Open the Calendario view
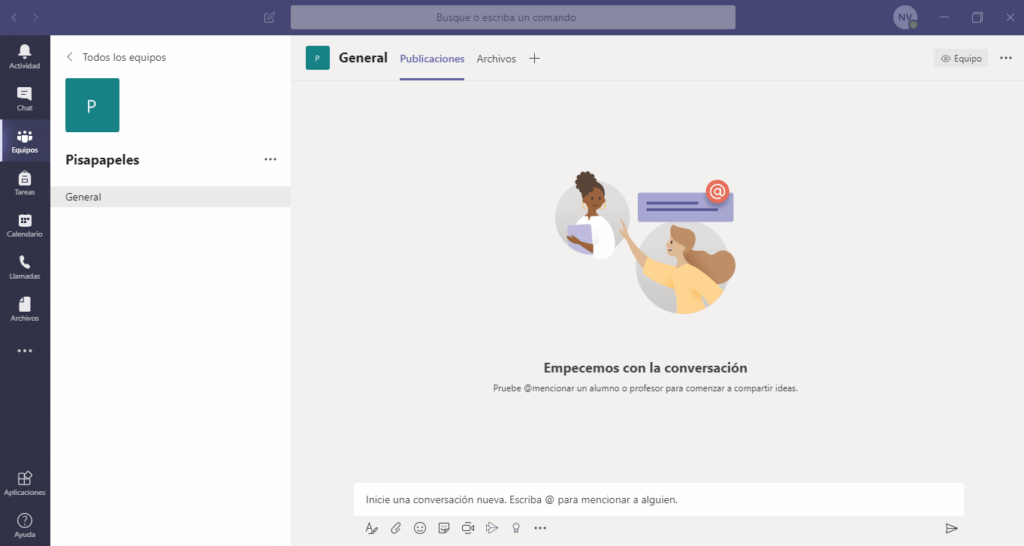1024x546 pixels. [x=24, y=225]
